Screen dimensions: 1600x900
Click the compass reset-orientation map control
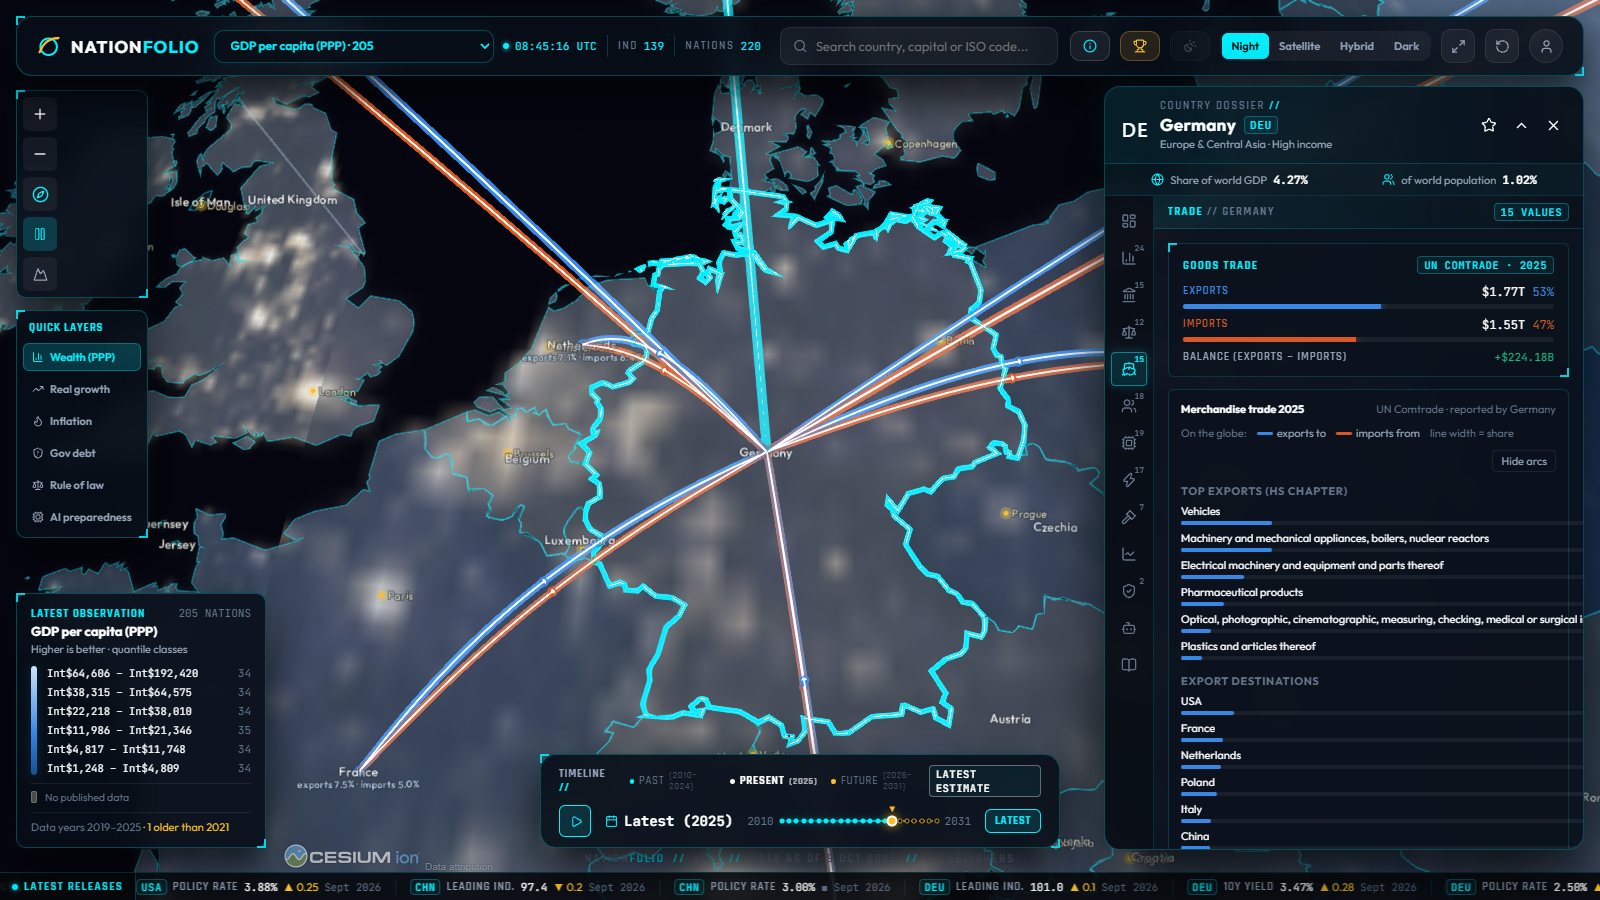tap(40, 194)
